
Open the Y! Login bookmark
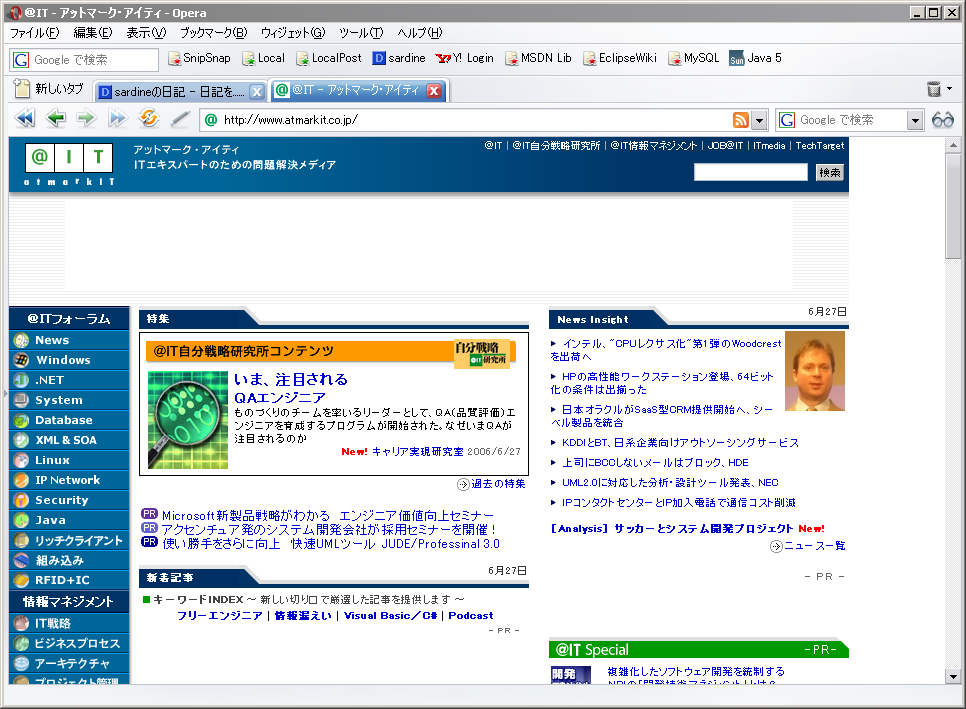(x=465, y=58)
